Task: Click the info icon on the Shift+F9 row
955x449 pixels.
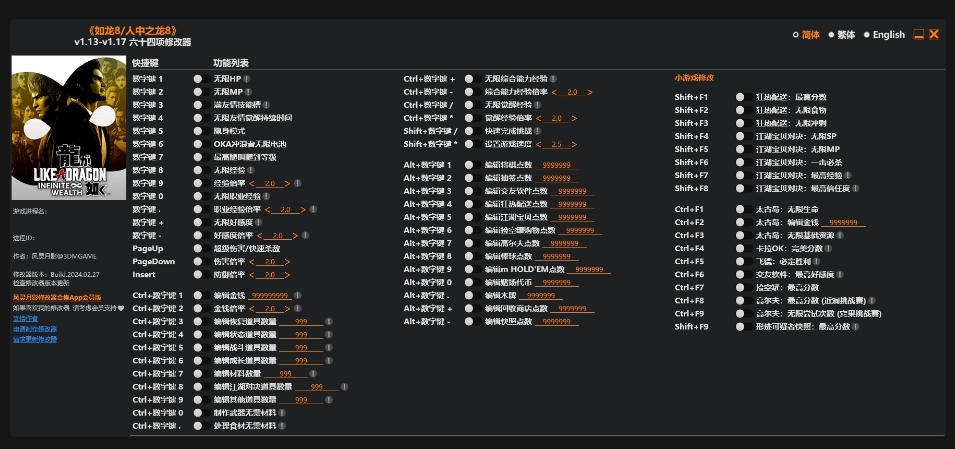Action: click(x=856, y=327)
